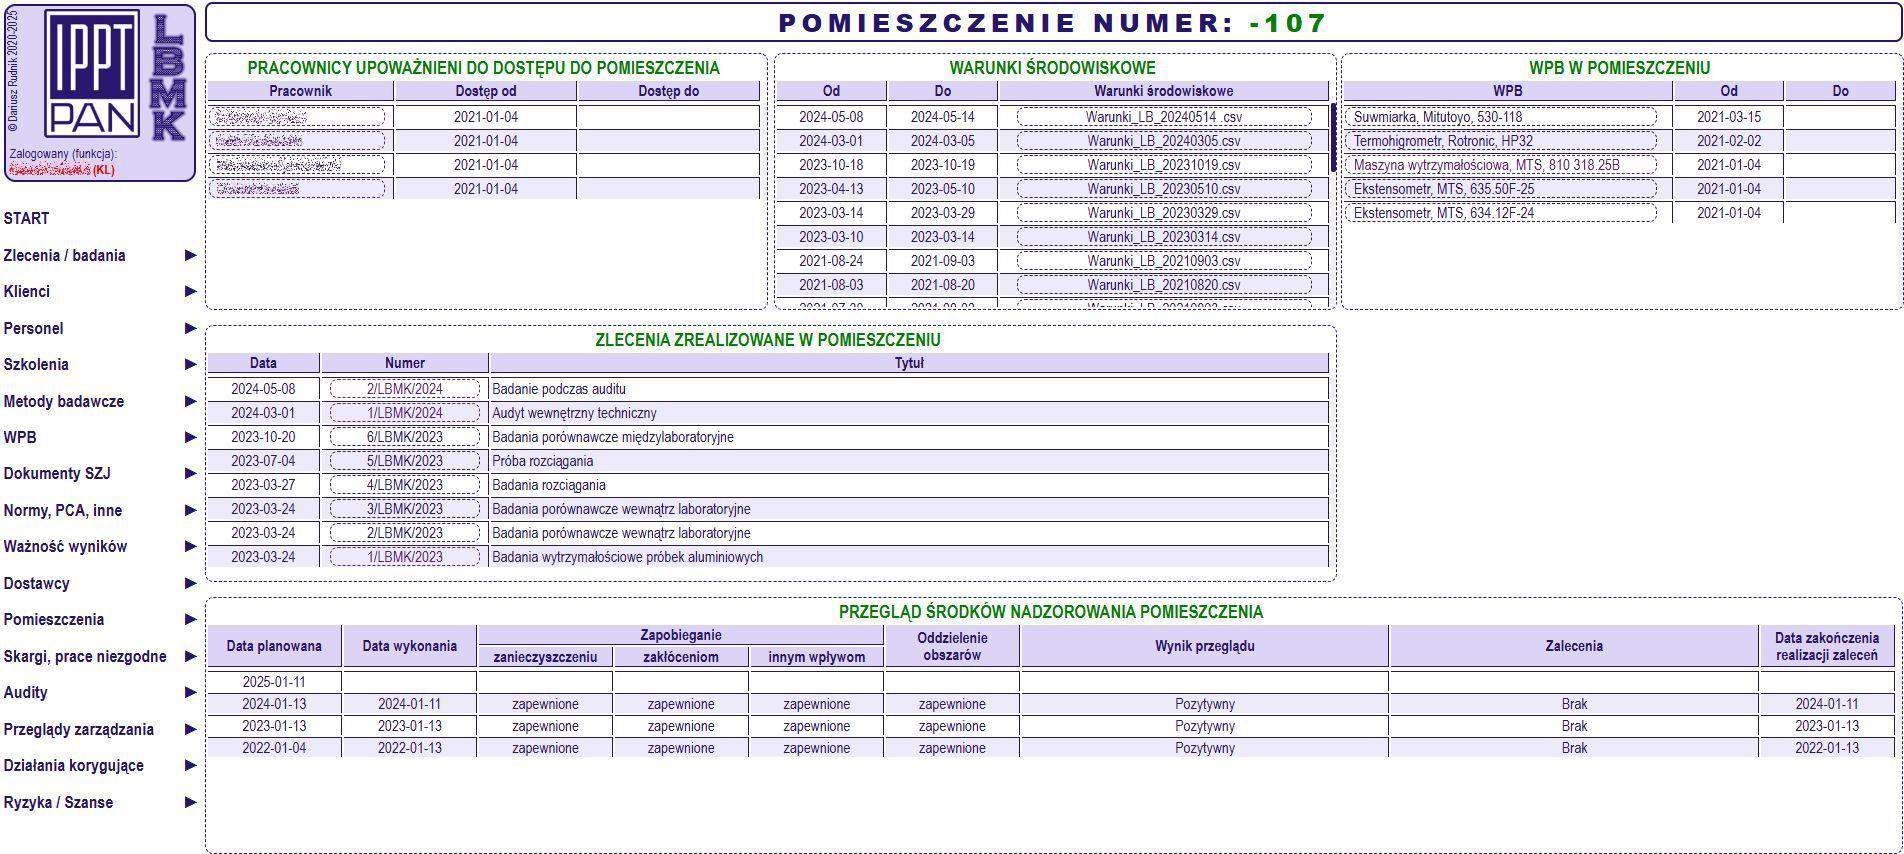Open file Warunki_LB_20210820.csv

tap(1164, 285)
